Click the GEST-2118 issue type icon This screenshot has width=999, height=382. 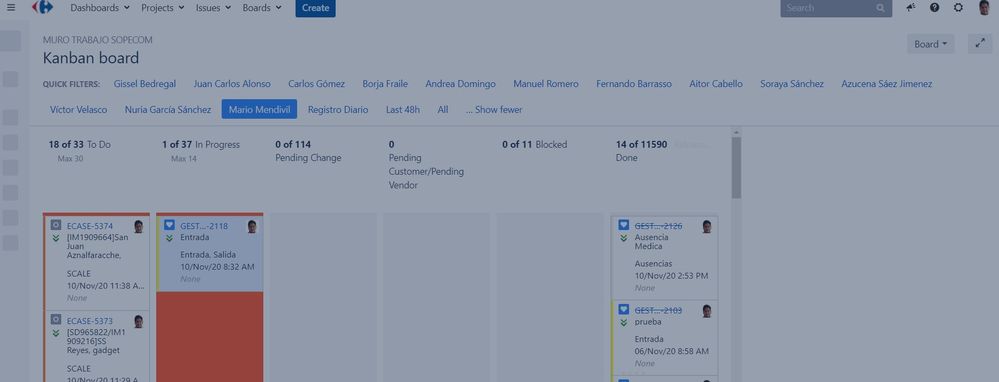tap(169, 225)
